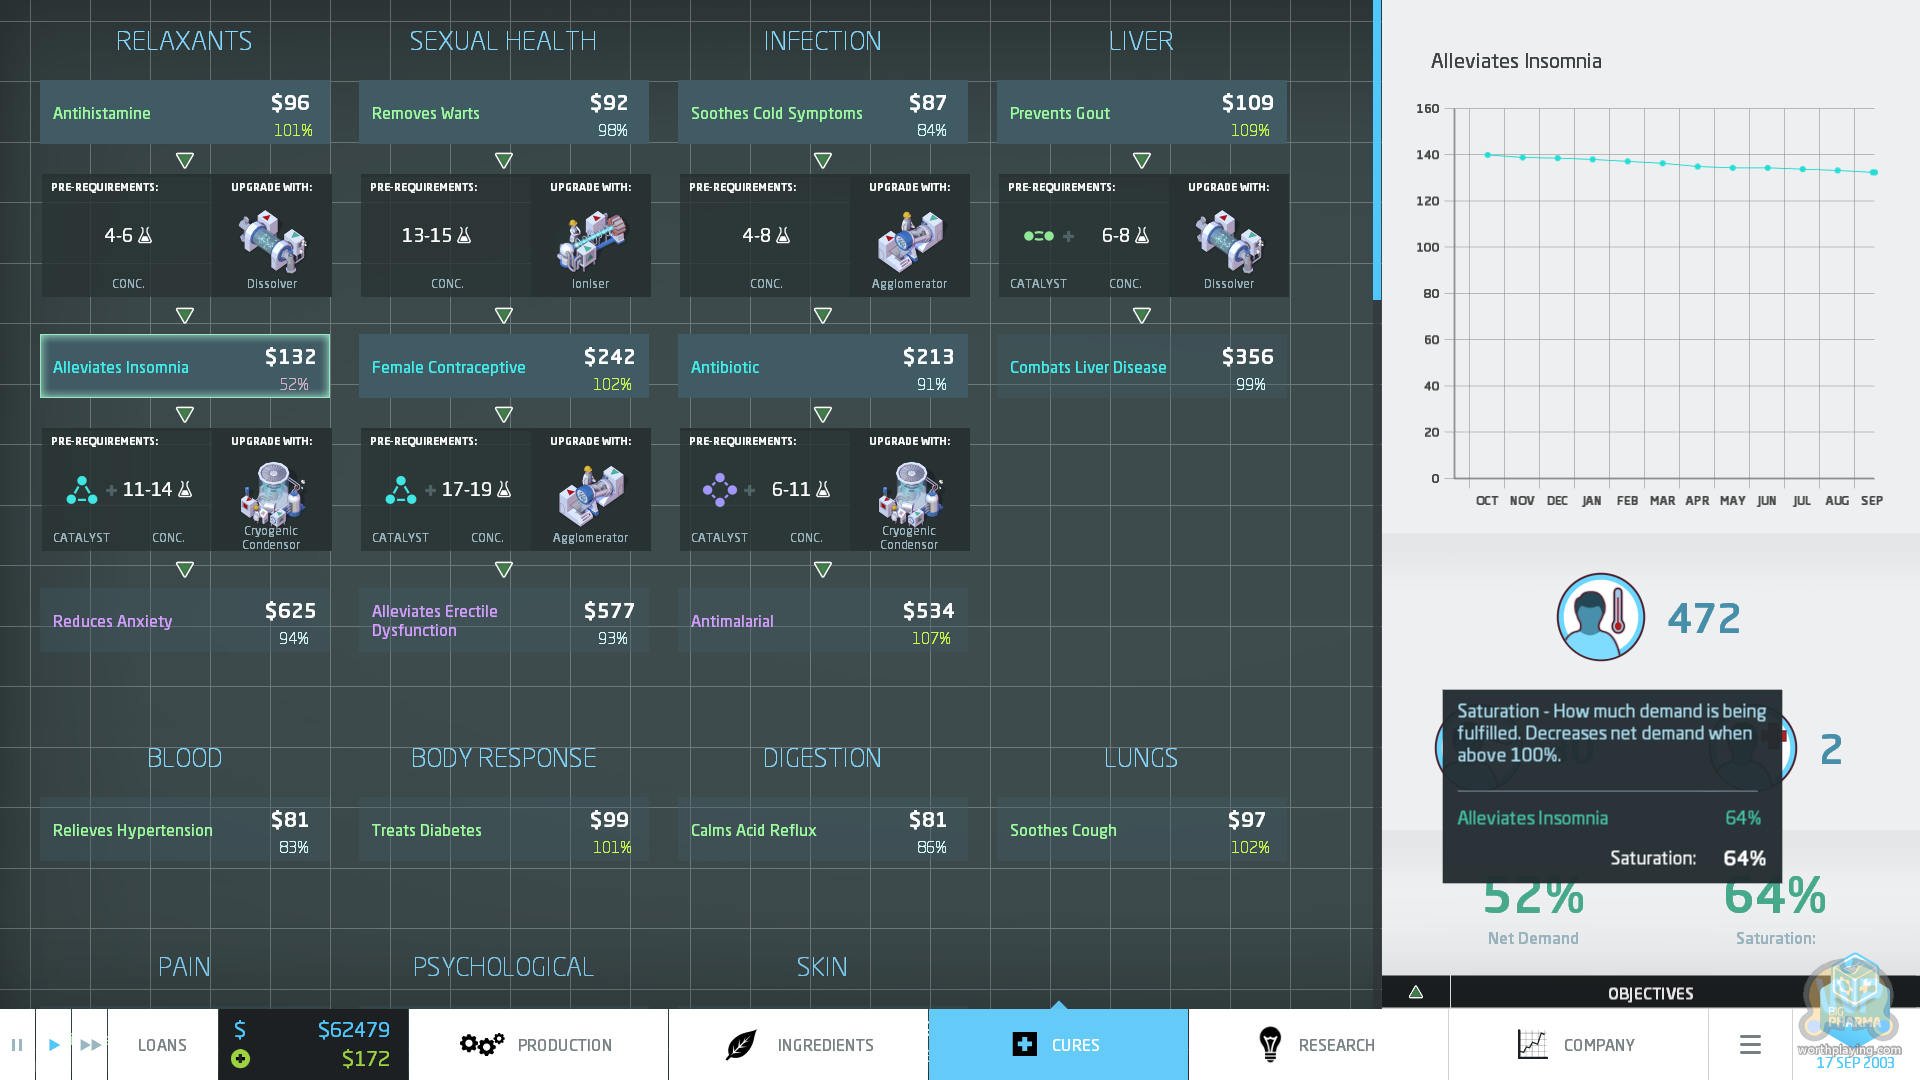Viewport: 1920px width, 1080px height.
Task: Open the Research tab
Action: (1318, 1045)
